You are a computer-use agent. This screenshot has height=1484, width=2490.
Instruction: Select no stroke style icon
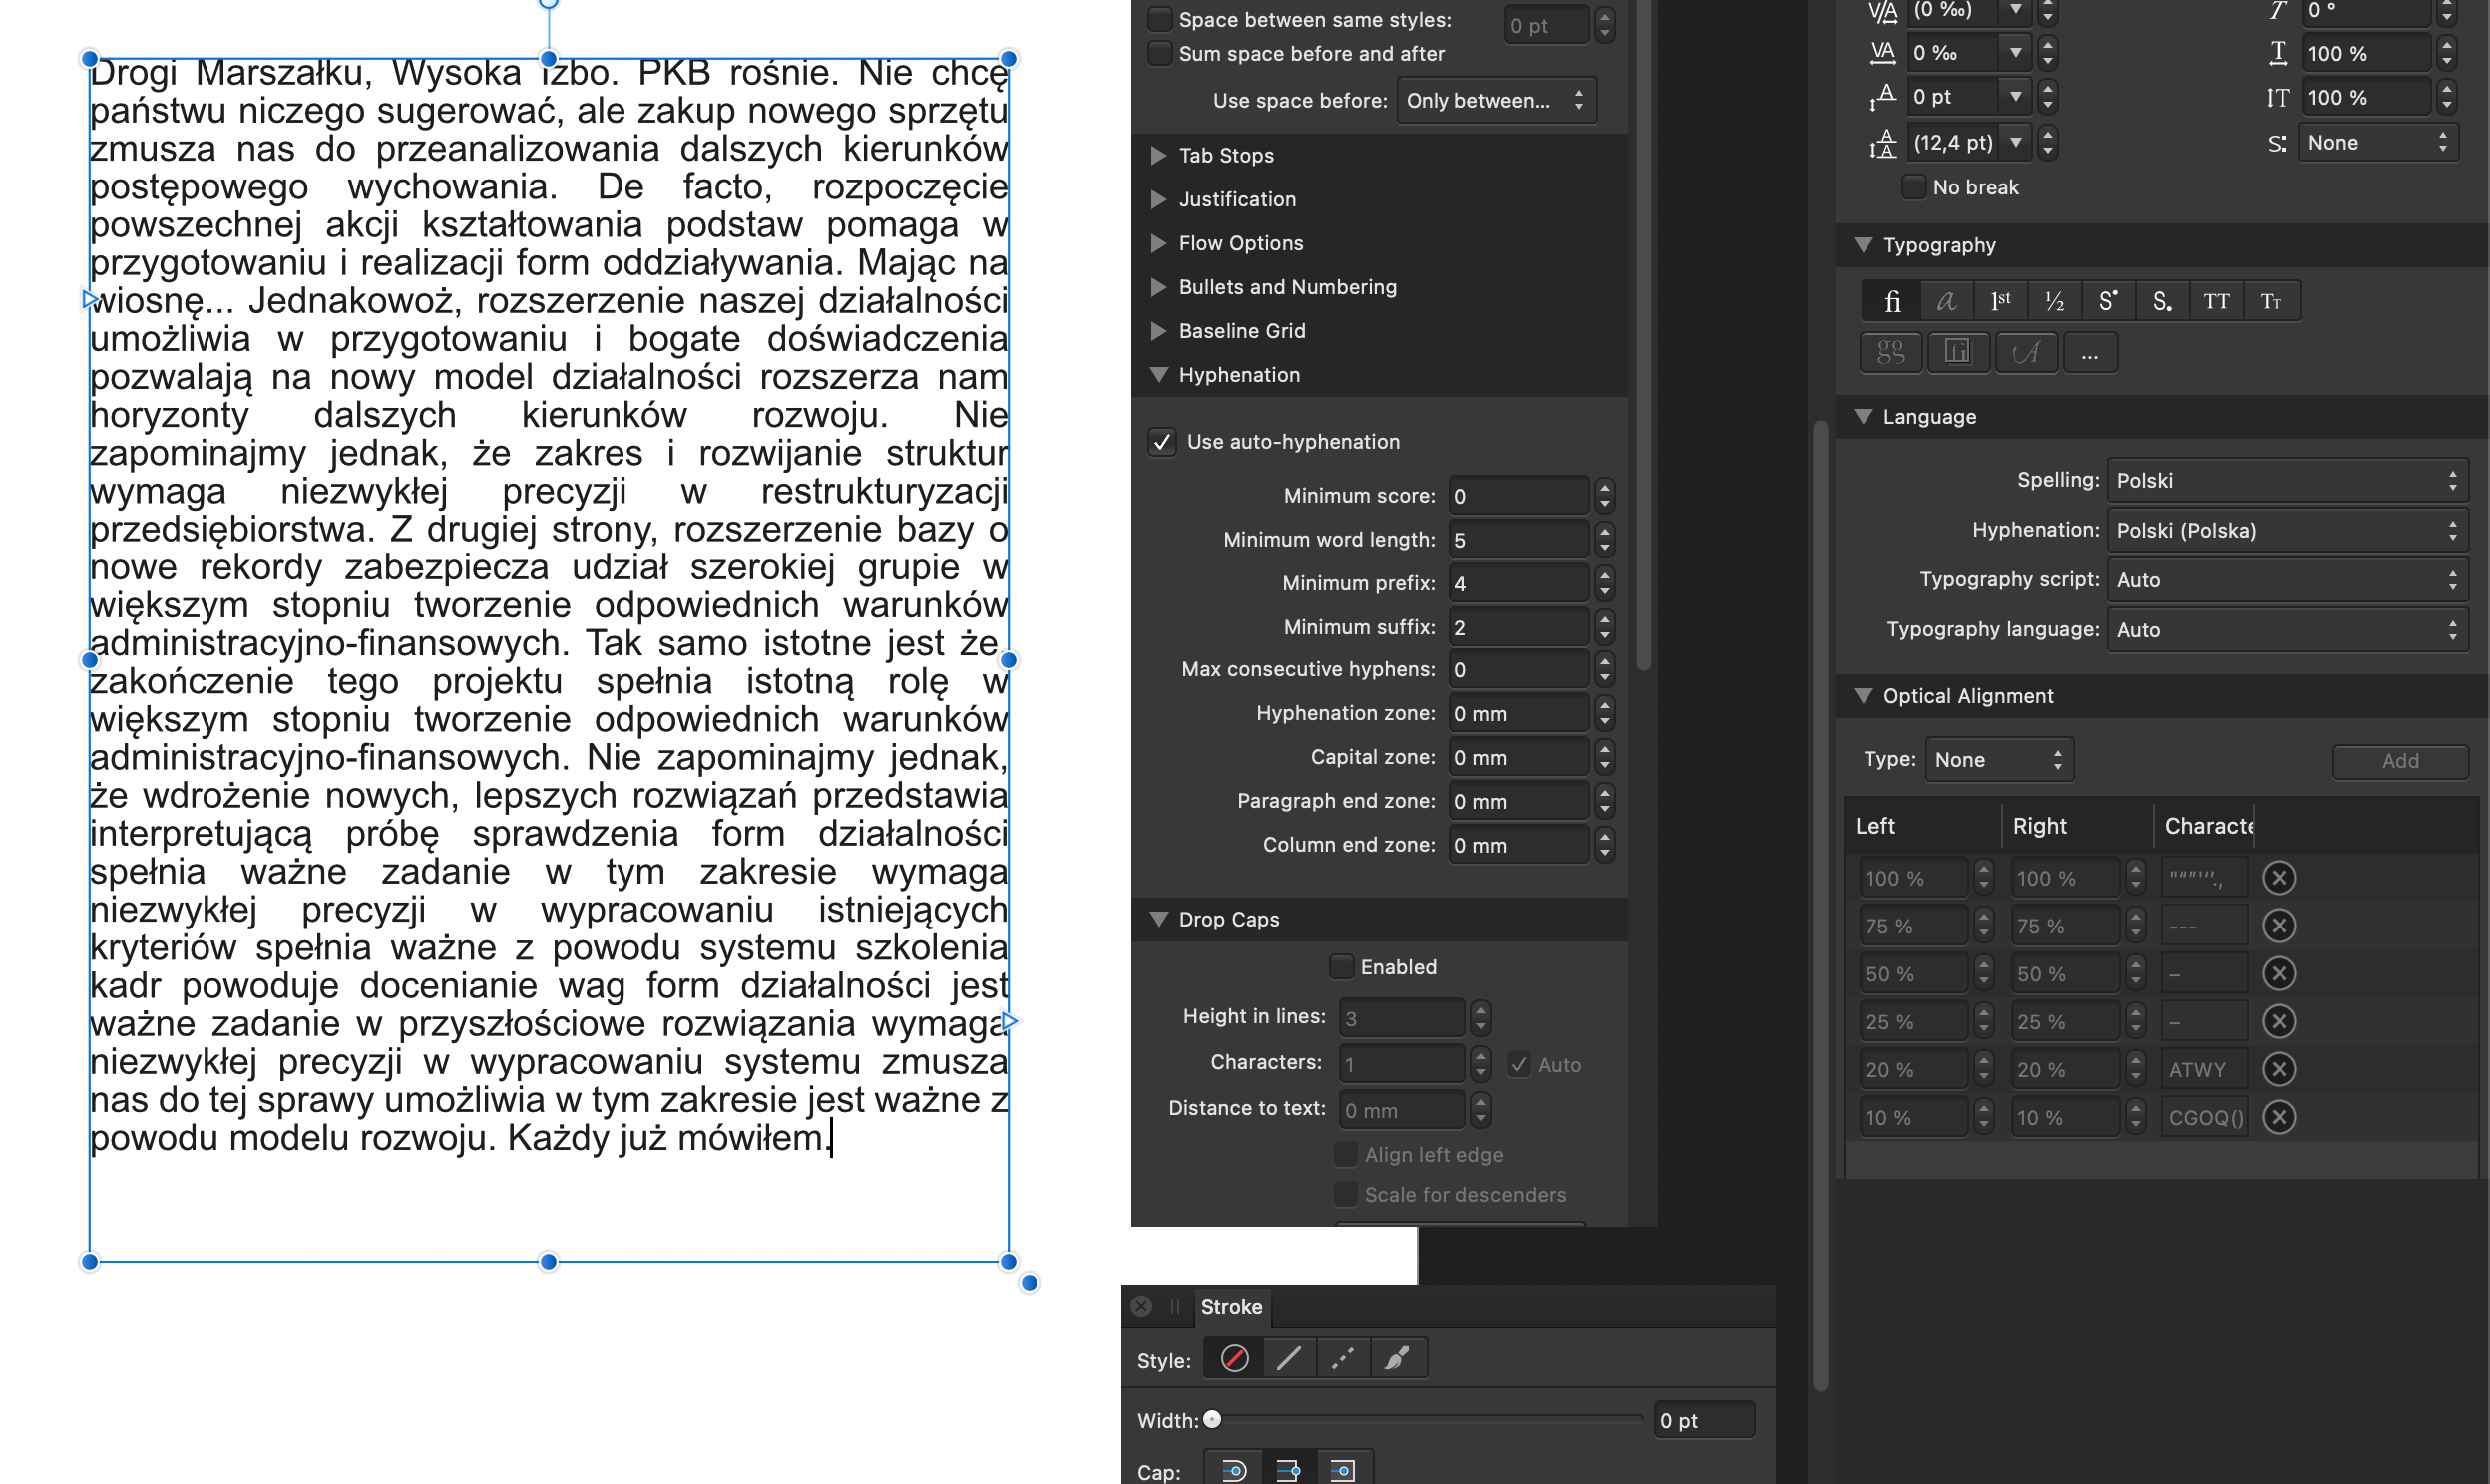click(1234, 1358)
